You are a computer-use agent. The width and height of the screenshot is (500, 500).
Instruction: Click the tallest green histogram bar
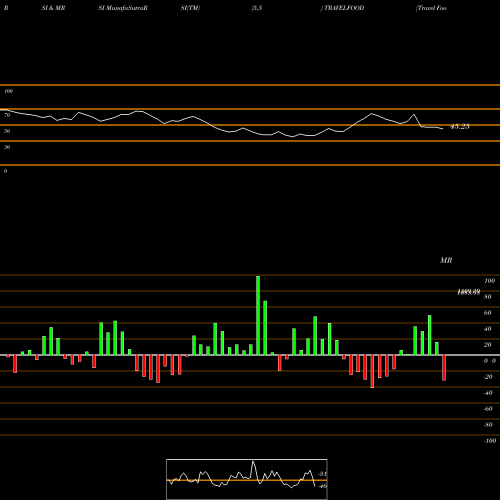pos(258,315)
